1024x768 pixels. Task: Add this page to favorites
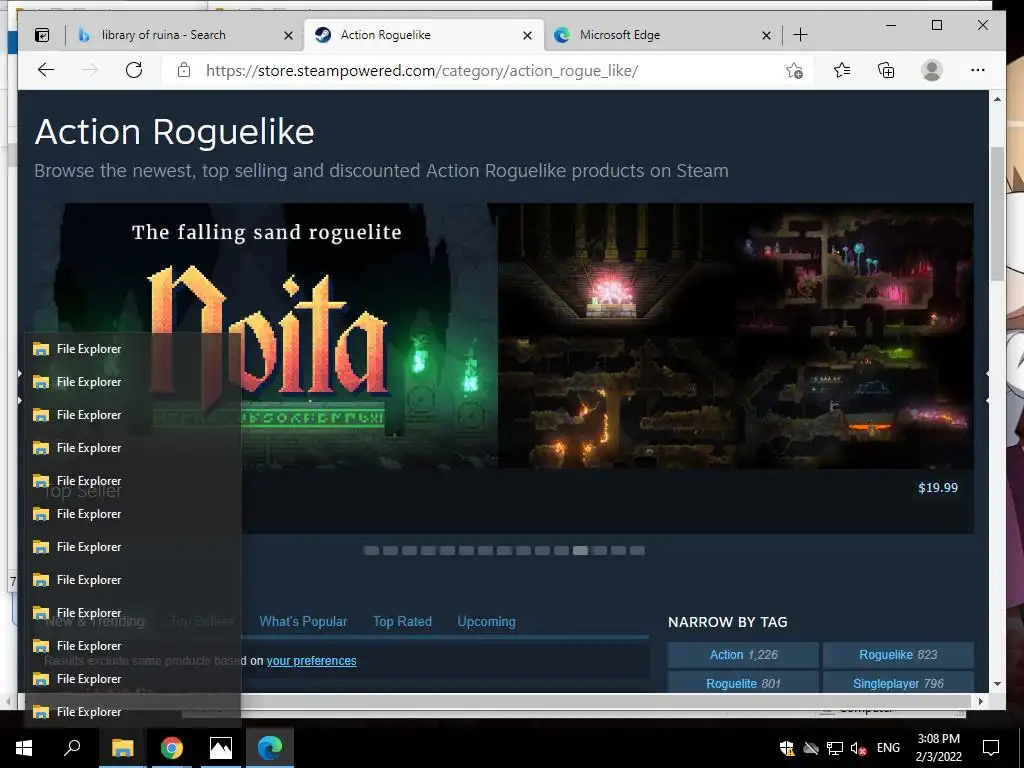pyautogui.click(x=794, y=71)
